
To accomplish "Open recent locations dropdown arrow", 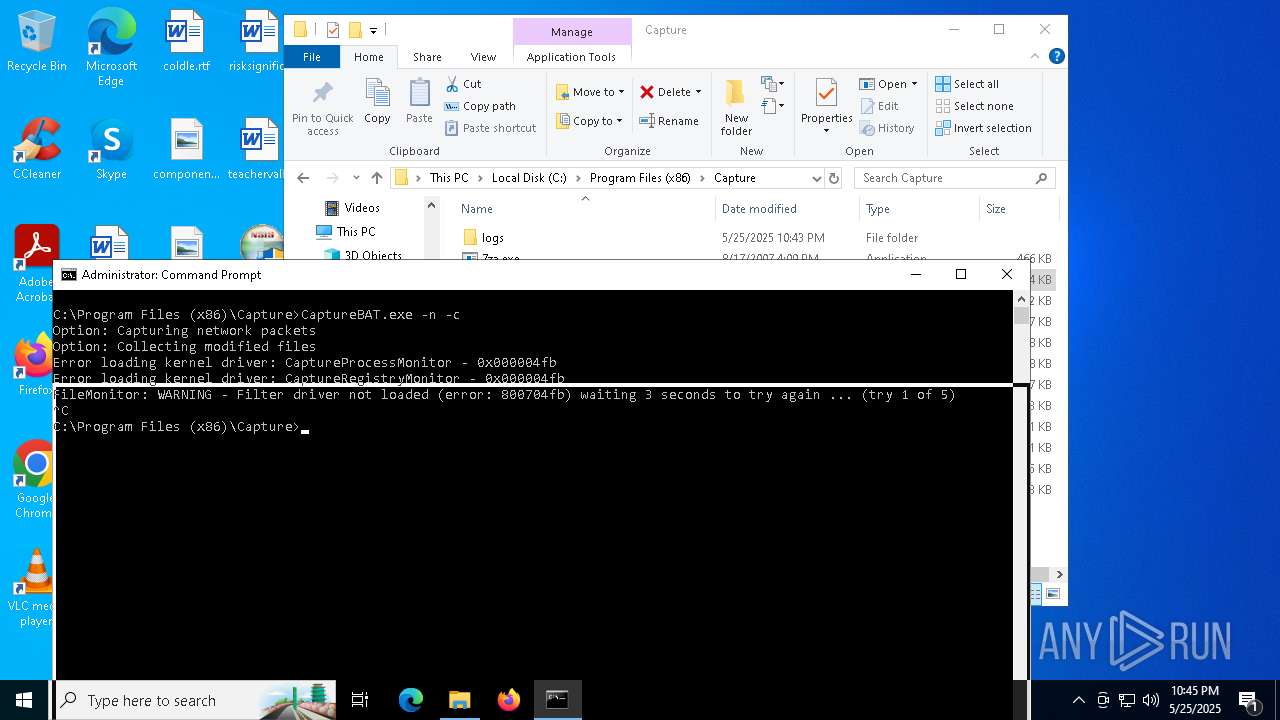I will coord(356,178).
